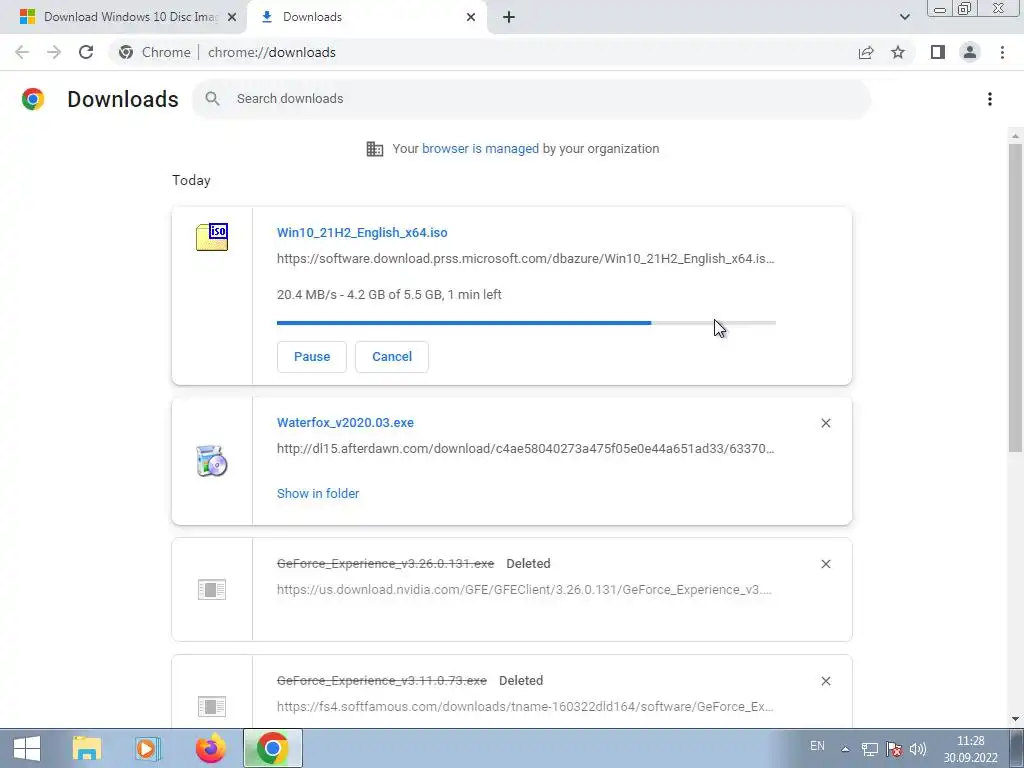Click the fs4.softfamous.com source URL

pyautogui.click(x=525, y=707)
